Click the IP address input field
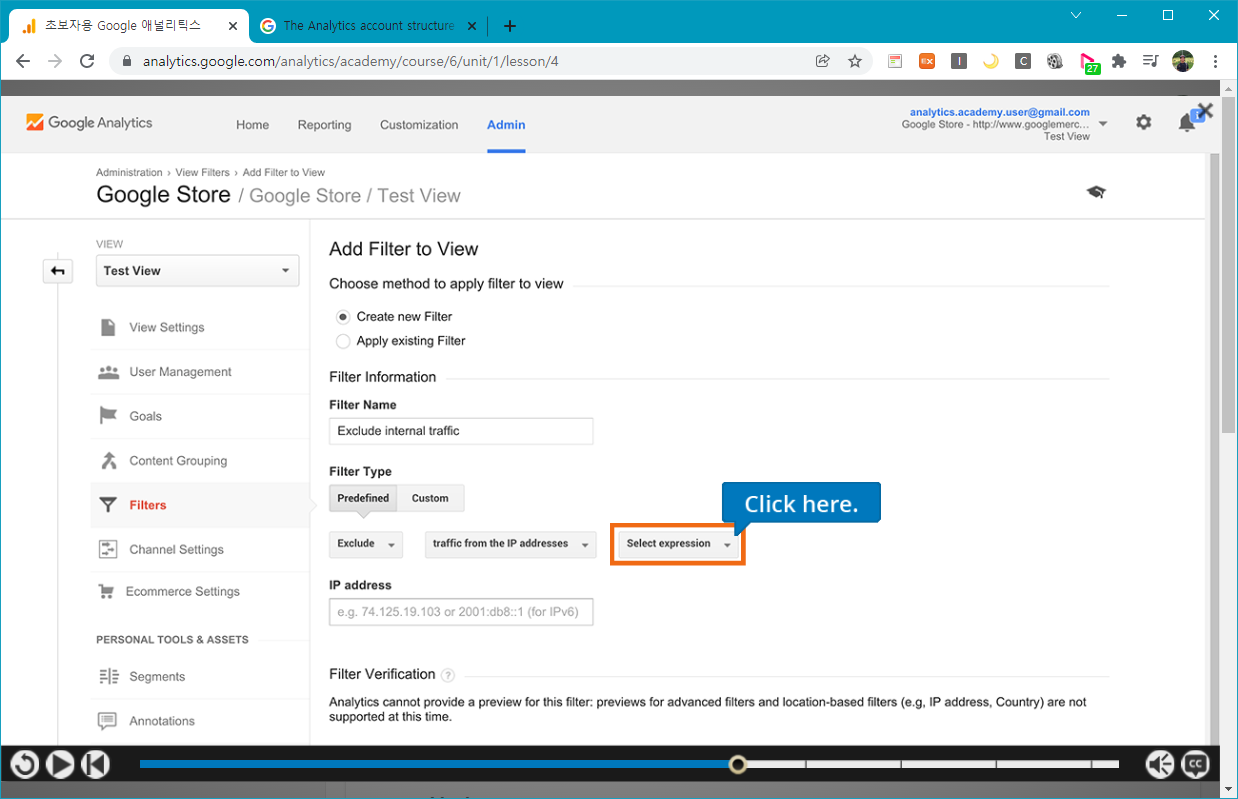 click(x=461, y=612)
